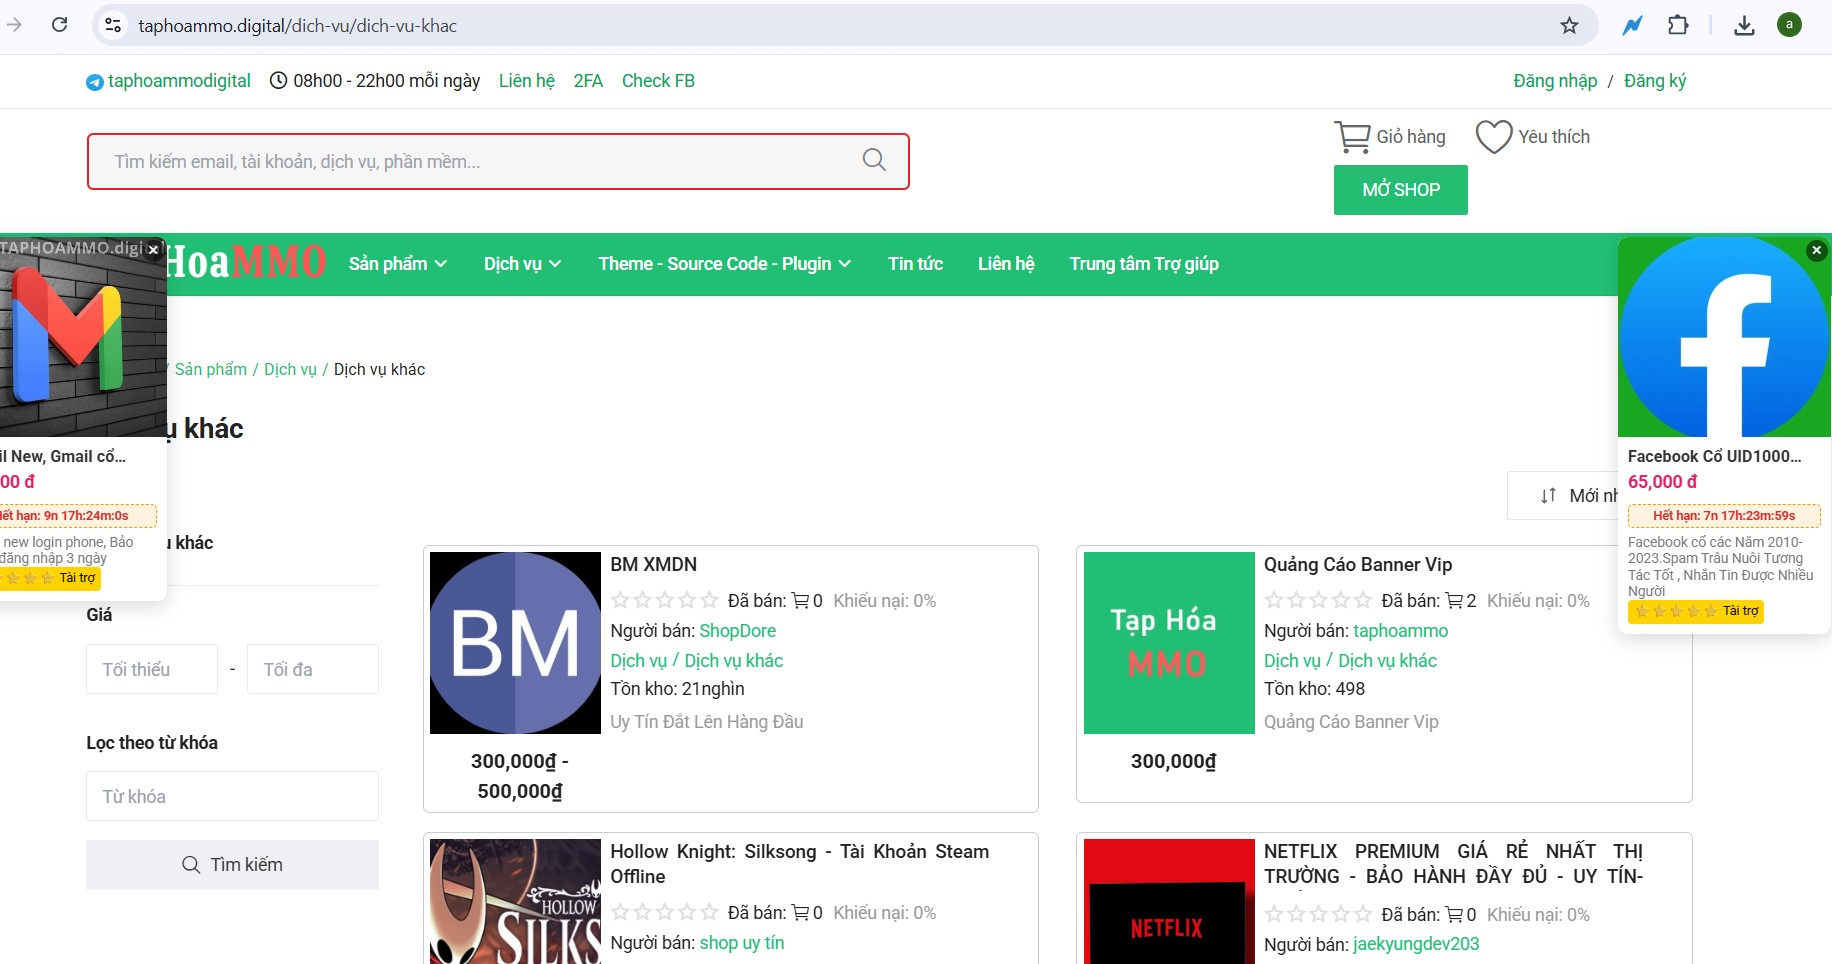
Task: Open the Theme - Source Code - Plugin dropdown
Action: [723, 264]
